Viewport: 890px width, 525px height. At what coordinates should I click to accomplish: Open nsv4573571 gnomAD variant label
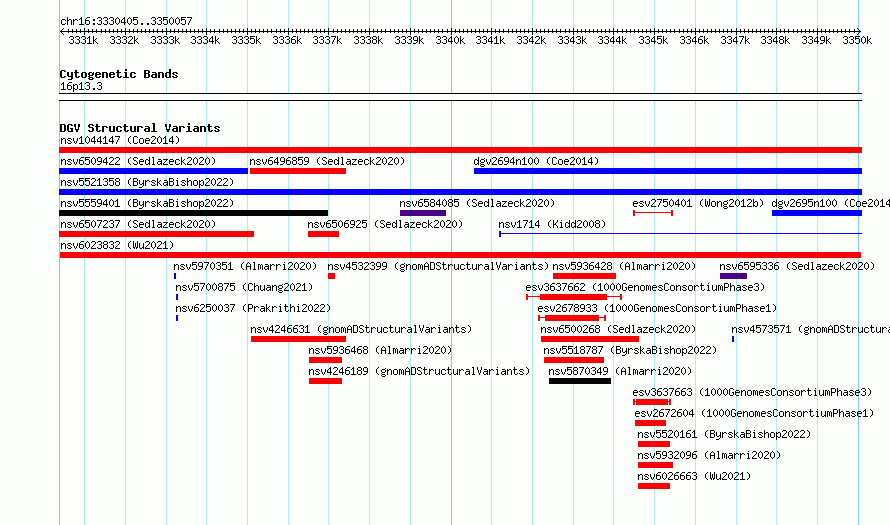point(811,329)
